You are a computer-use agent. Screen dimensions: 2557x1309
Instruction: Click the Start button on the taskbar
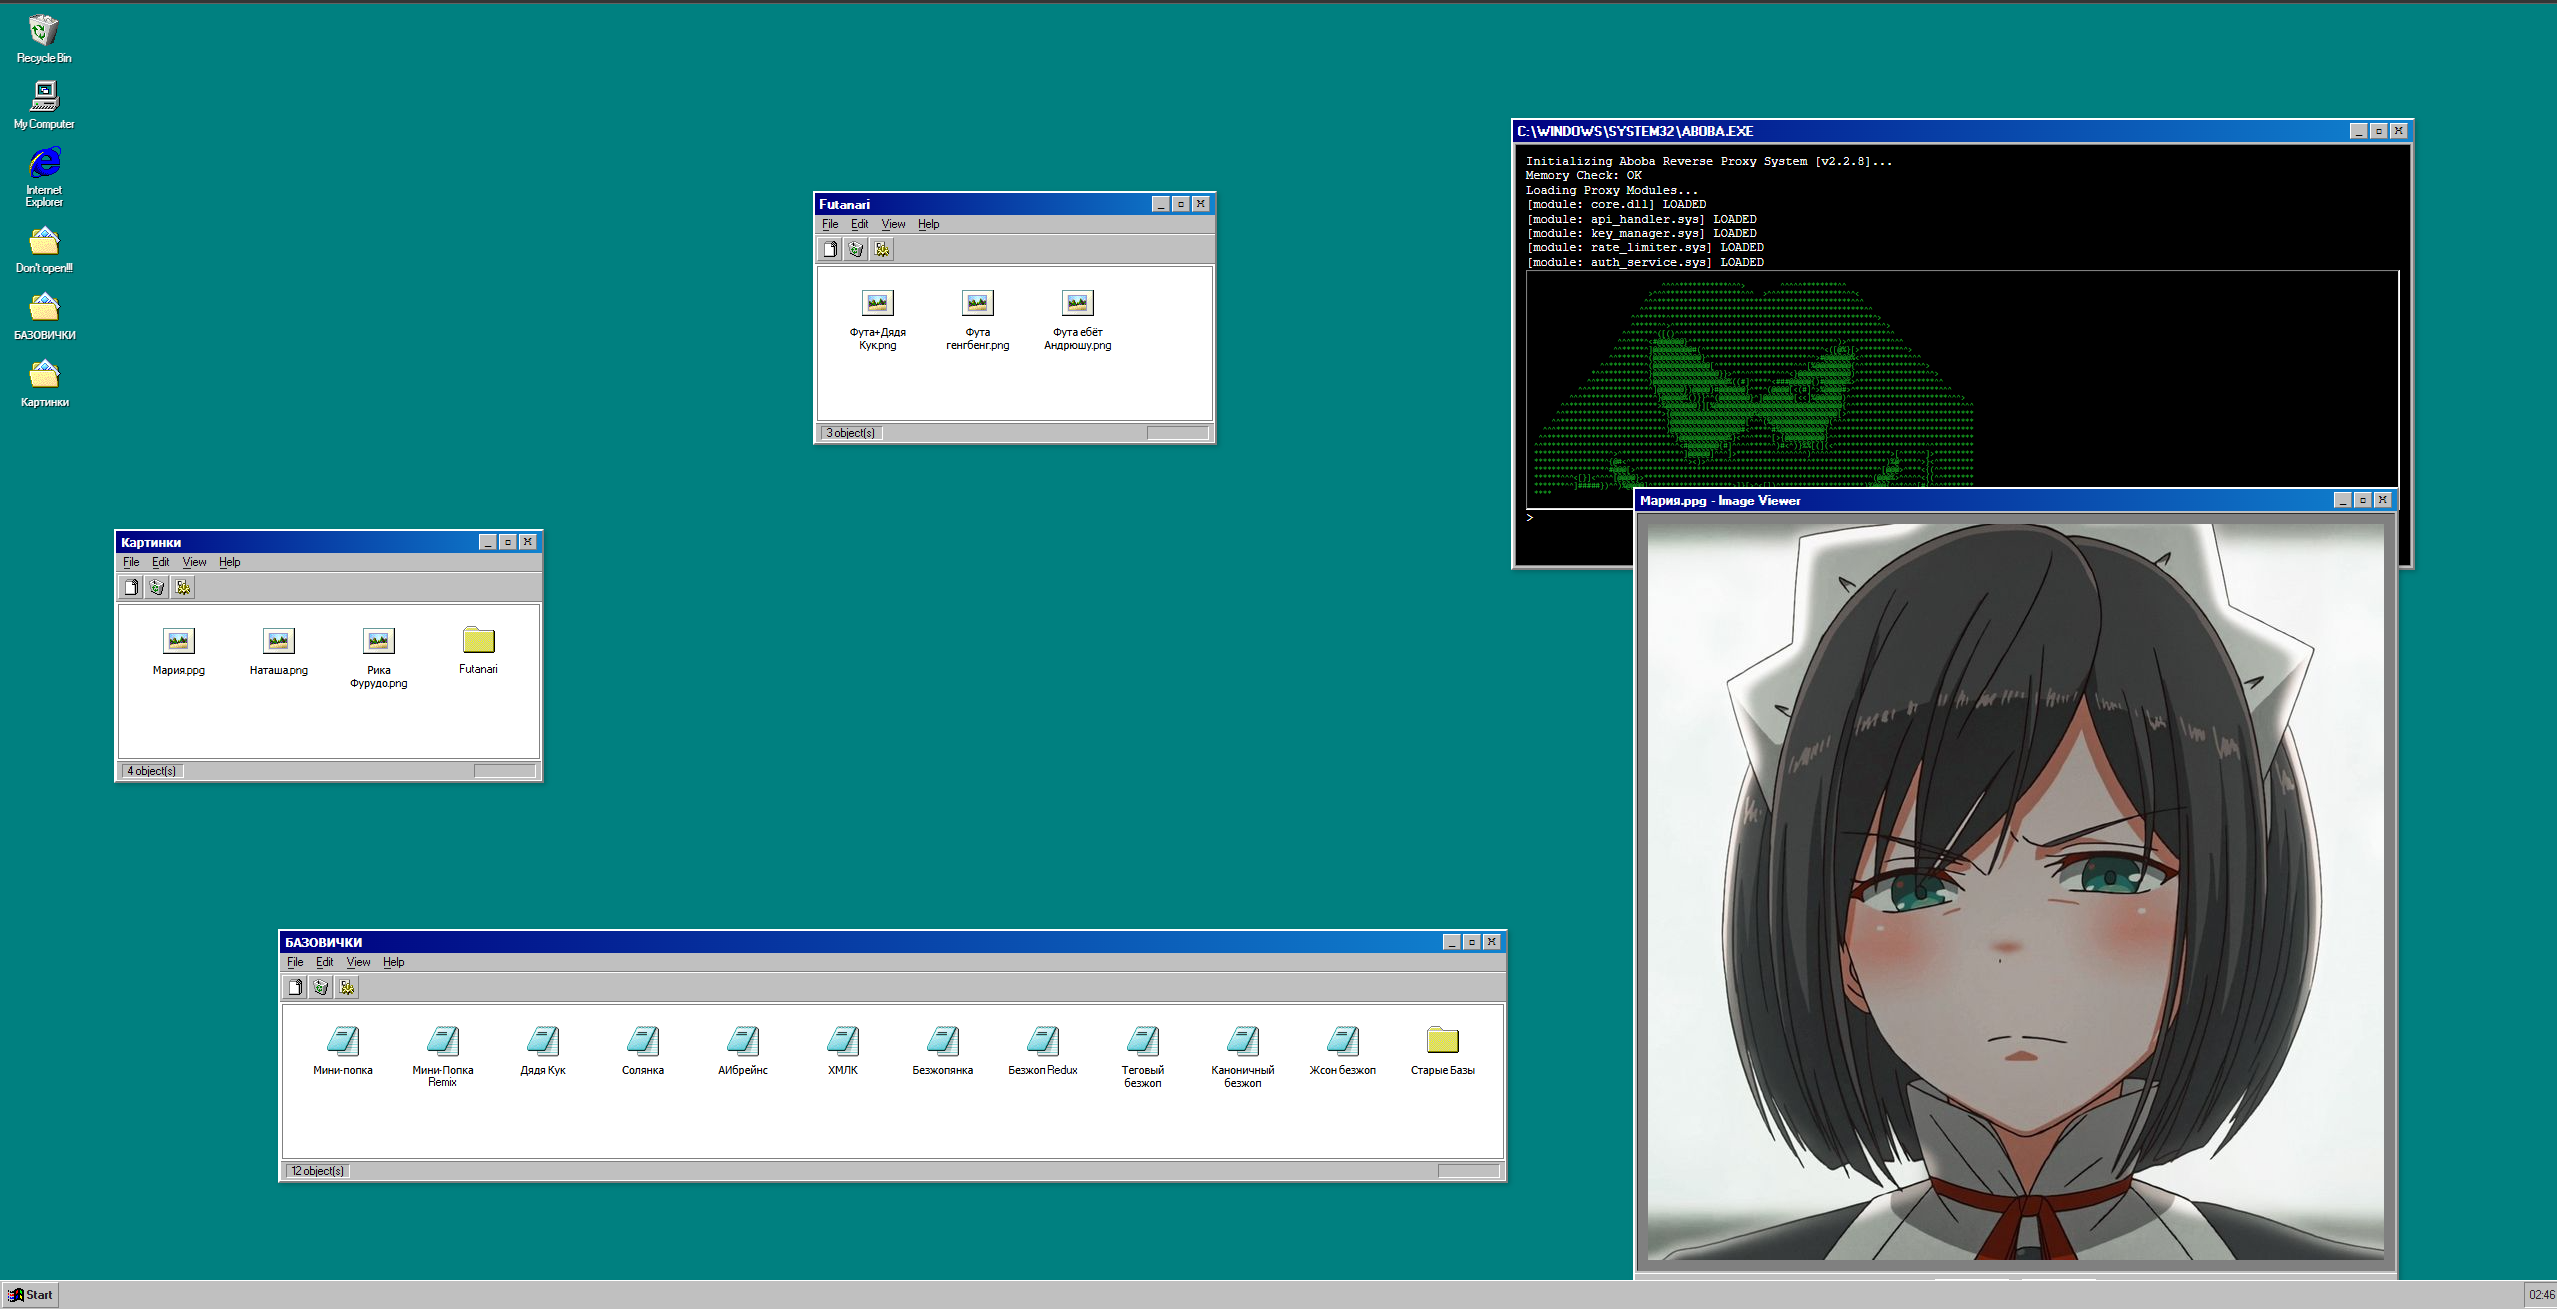[31, 1294]
